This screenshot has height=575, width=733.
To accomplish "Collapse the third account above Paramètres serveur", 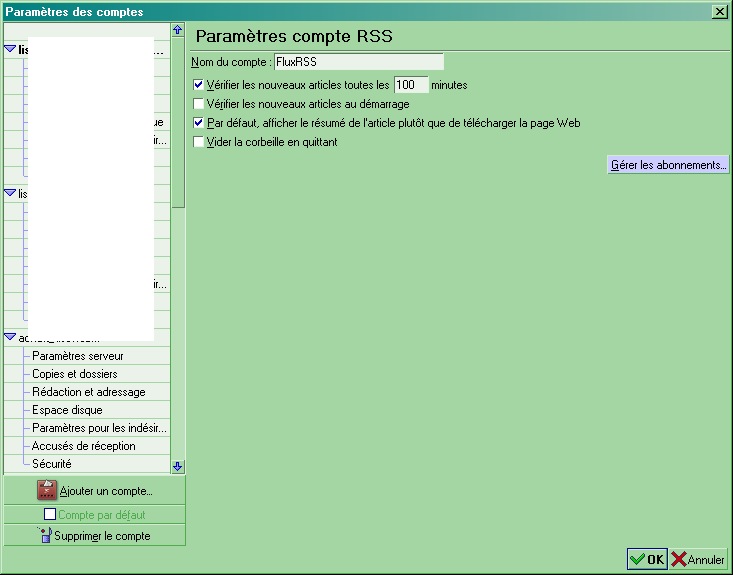I will pyautogui.click(x=10, y=337).
